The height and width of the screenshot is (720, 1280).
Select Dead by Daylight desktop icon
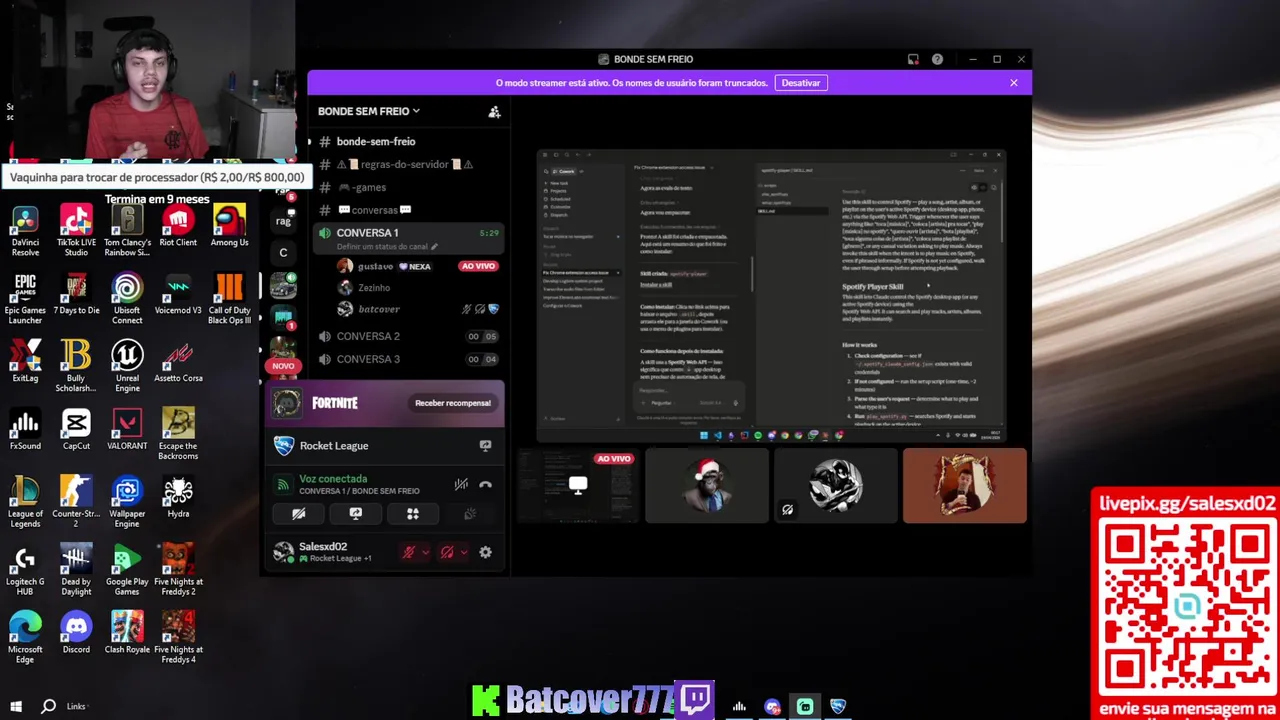click(76, 570)
